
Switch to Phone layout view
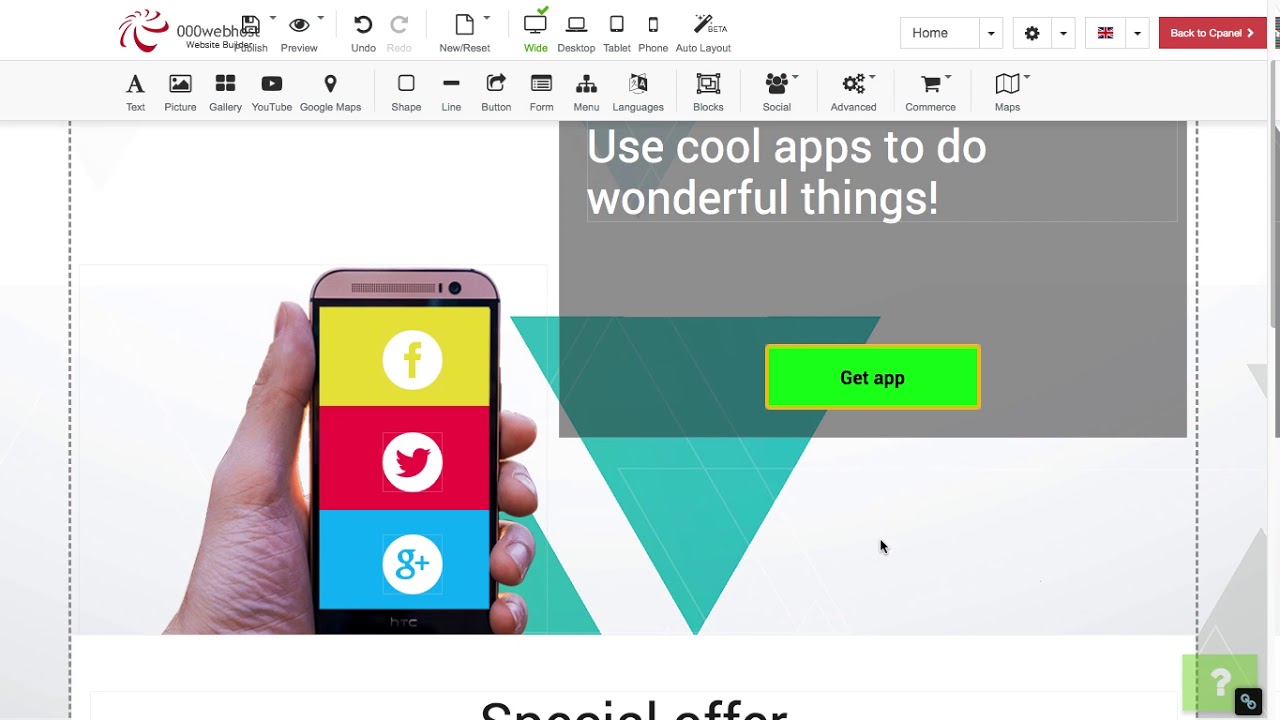[653, 32]
